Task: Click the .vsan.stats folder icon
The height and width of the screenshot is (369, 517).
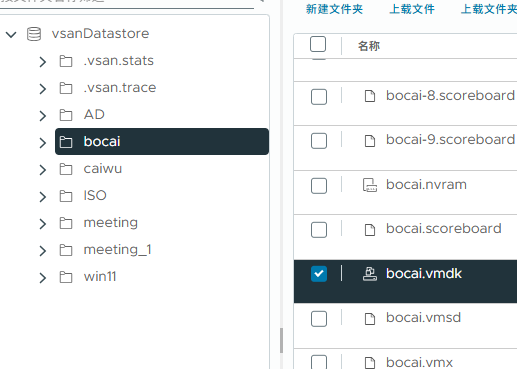Action: [x=66, y=61]
